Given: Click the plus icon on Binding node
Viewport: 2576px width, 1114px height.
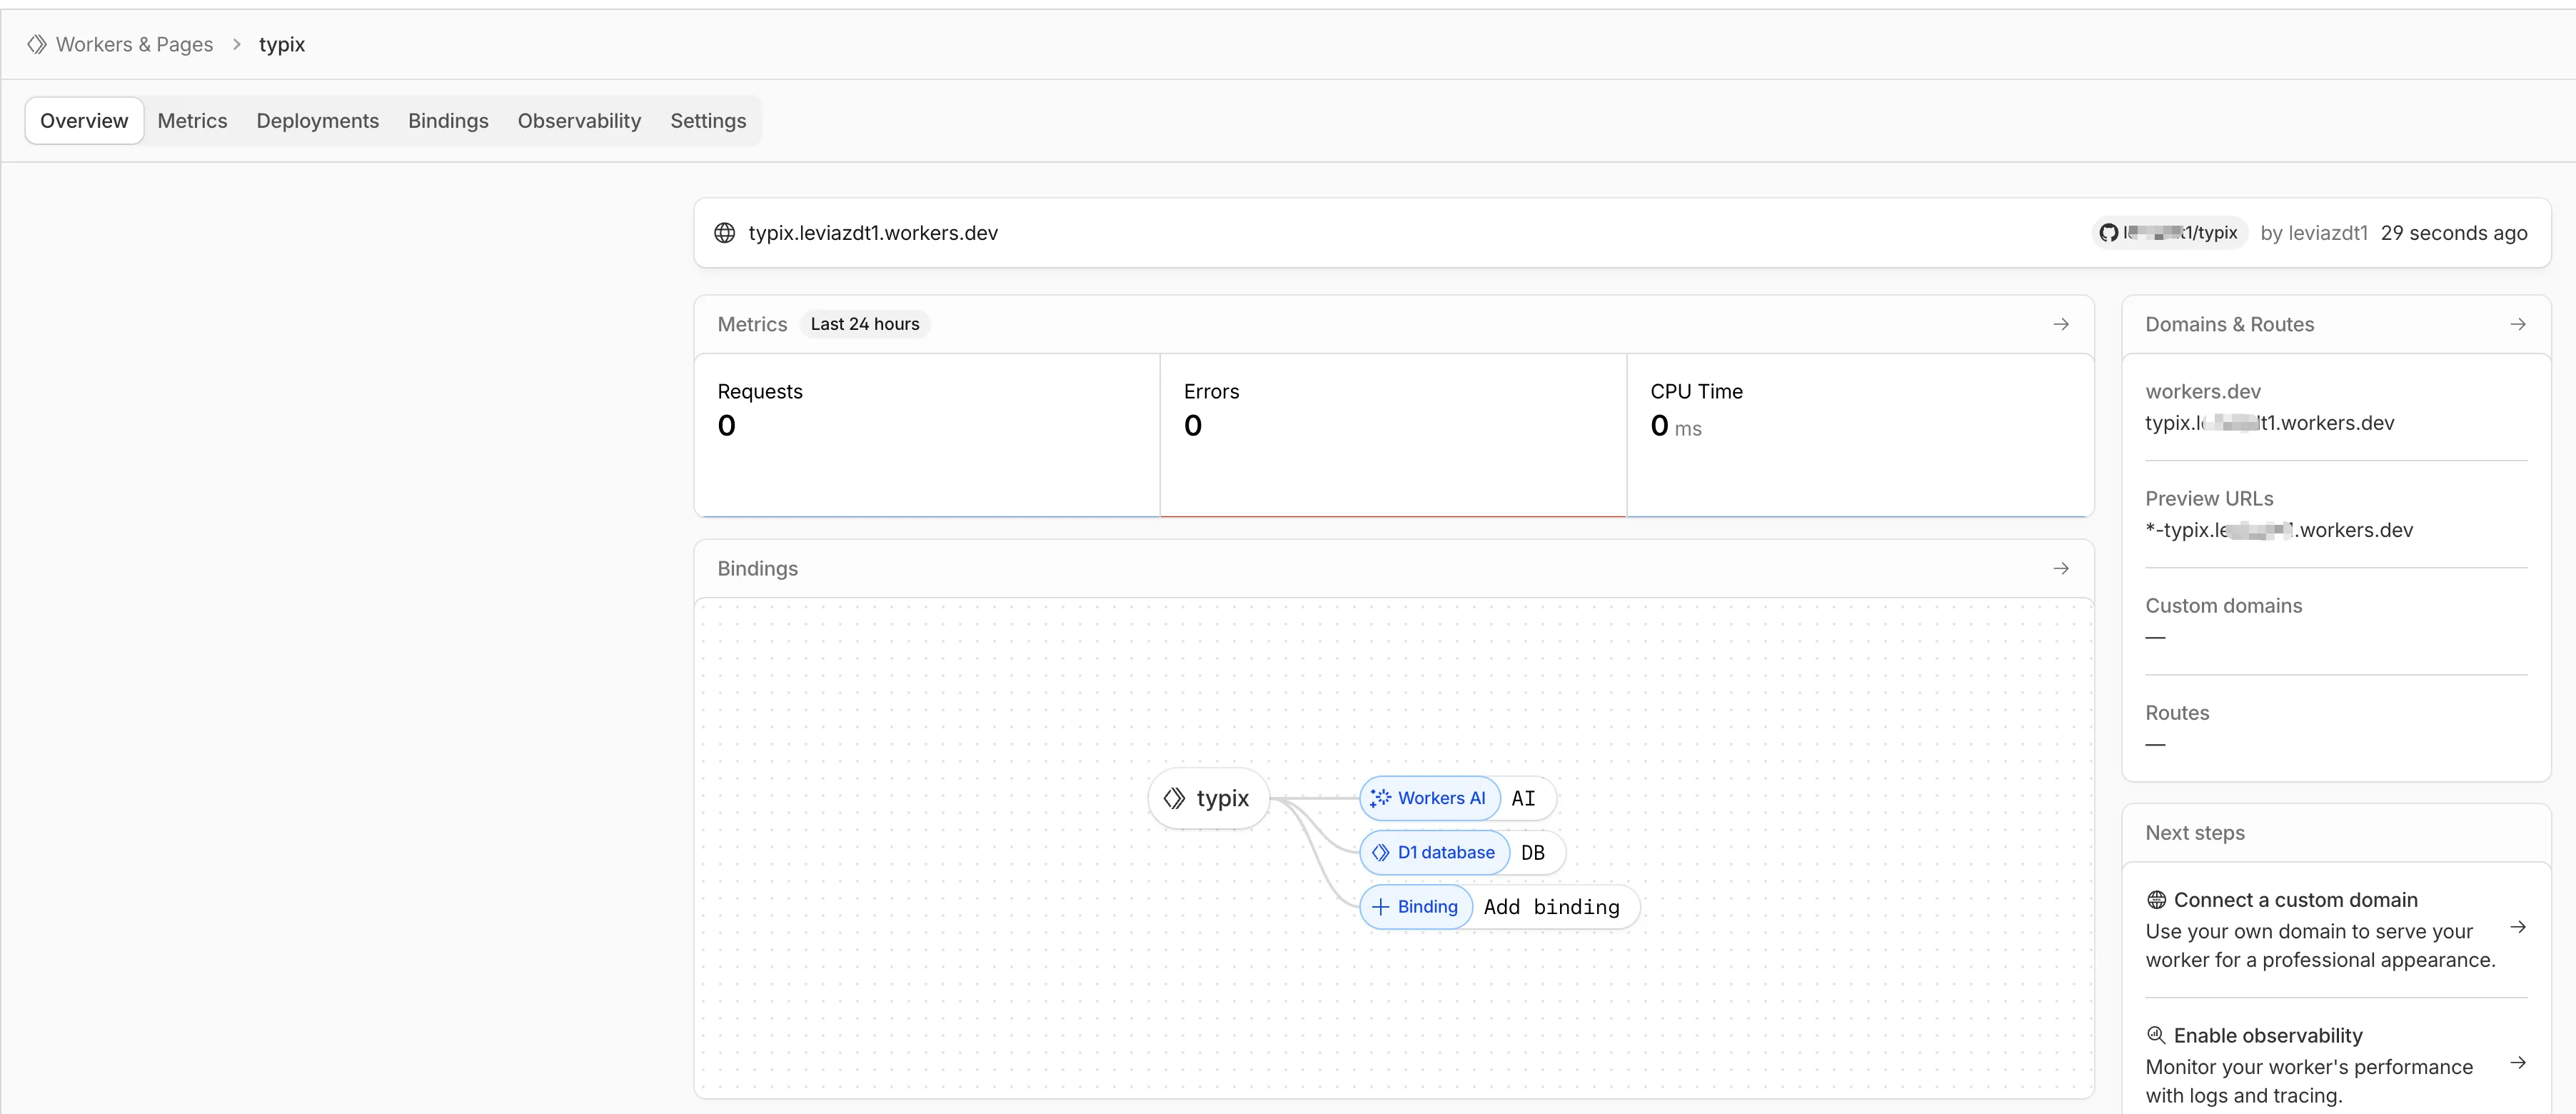Looking at the screenshot, I should click(1381, 907).
